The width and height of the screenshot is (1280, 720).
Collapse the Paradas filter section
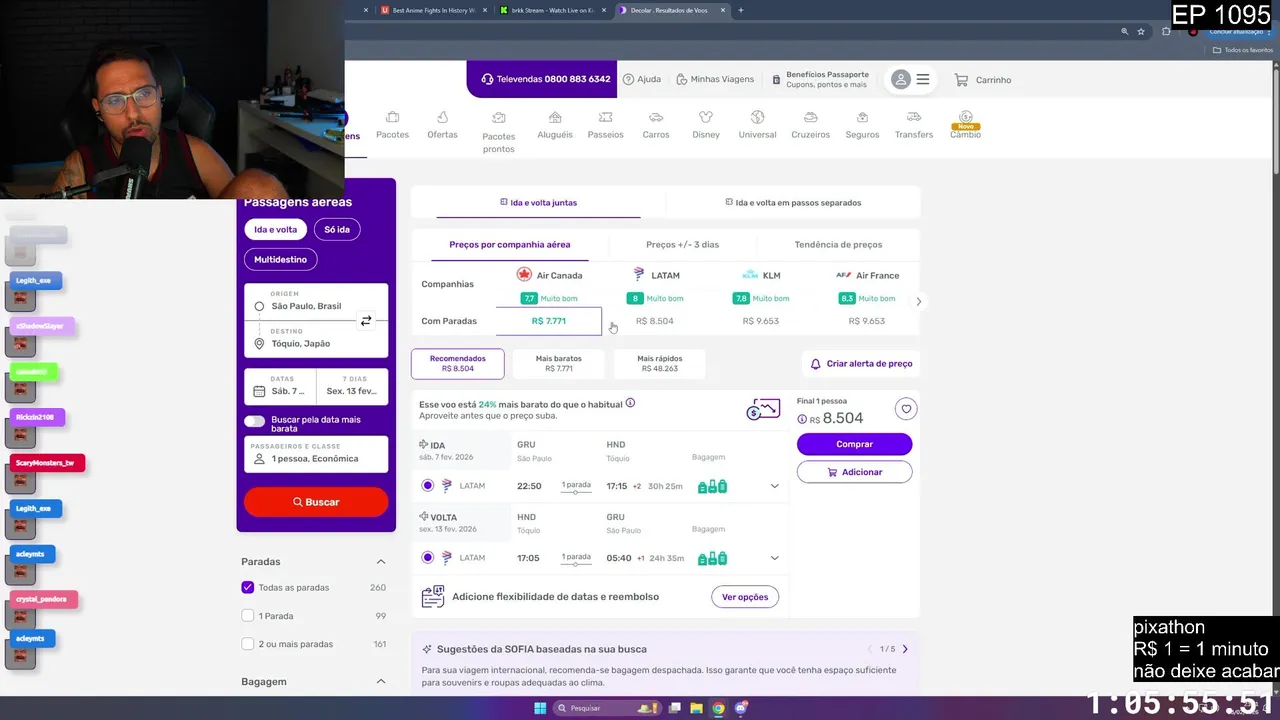(x=381, y=562)
